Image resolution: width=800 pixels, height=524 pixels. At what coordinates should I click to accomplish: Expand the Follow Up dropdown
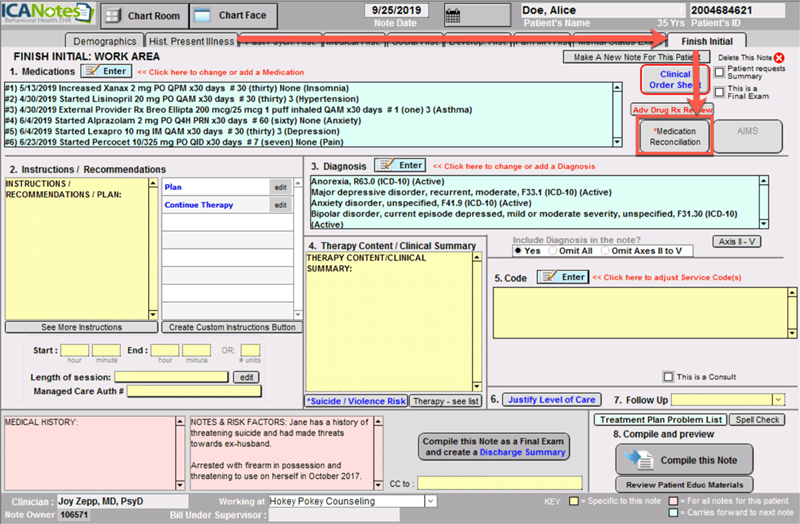(x=776, y=400)
